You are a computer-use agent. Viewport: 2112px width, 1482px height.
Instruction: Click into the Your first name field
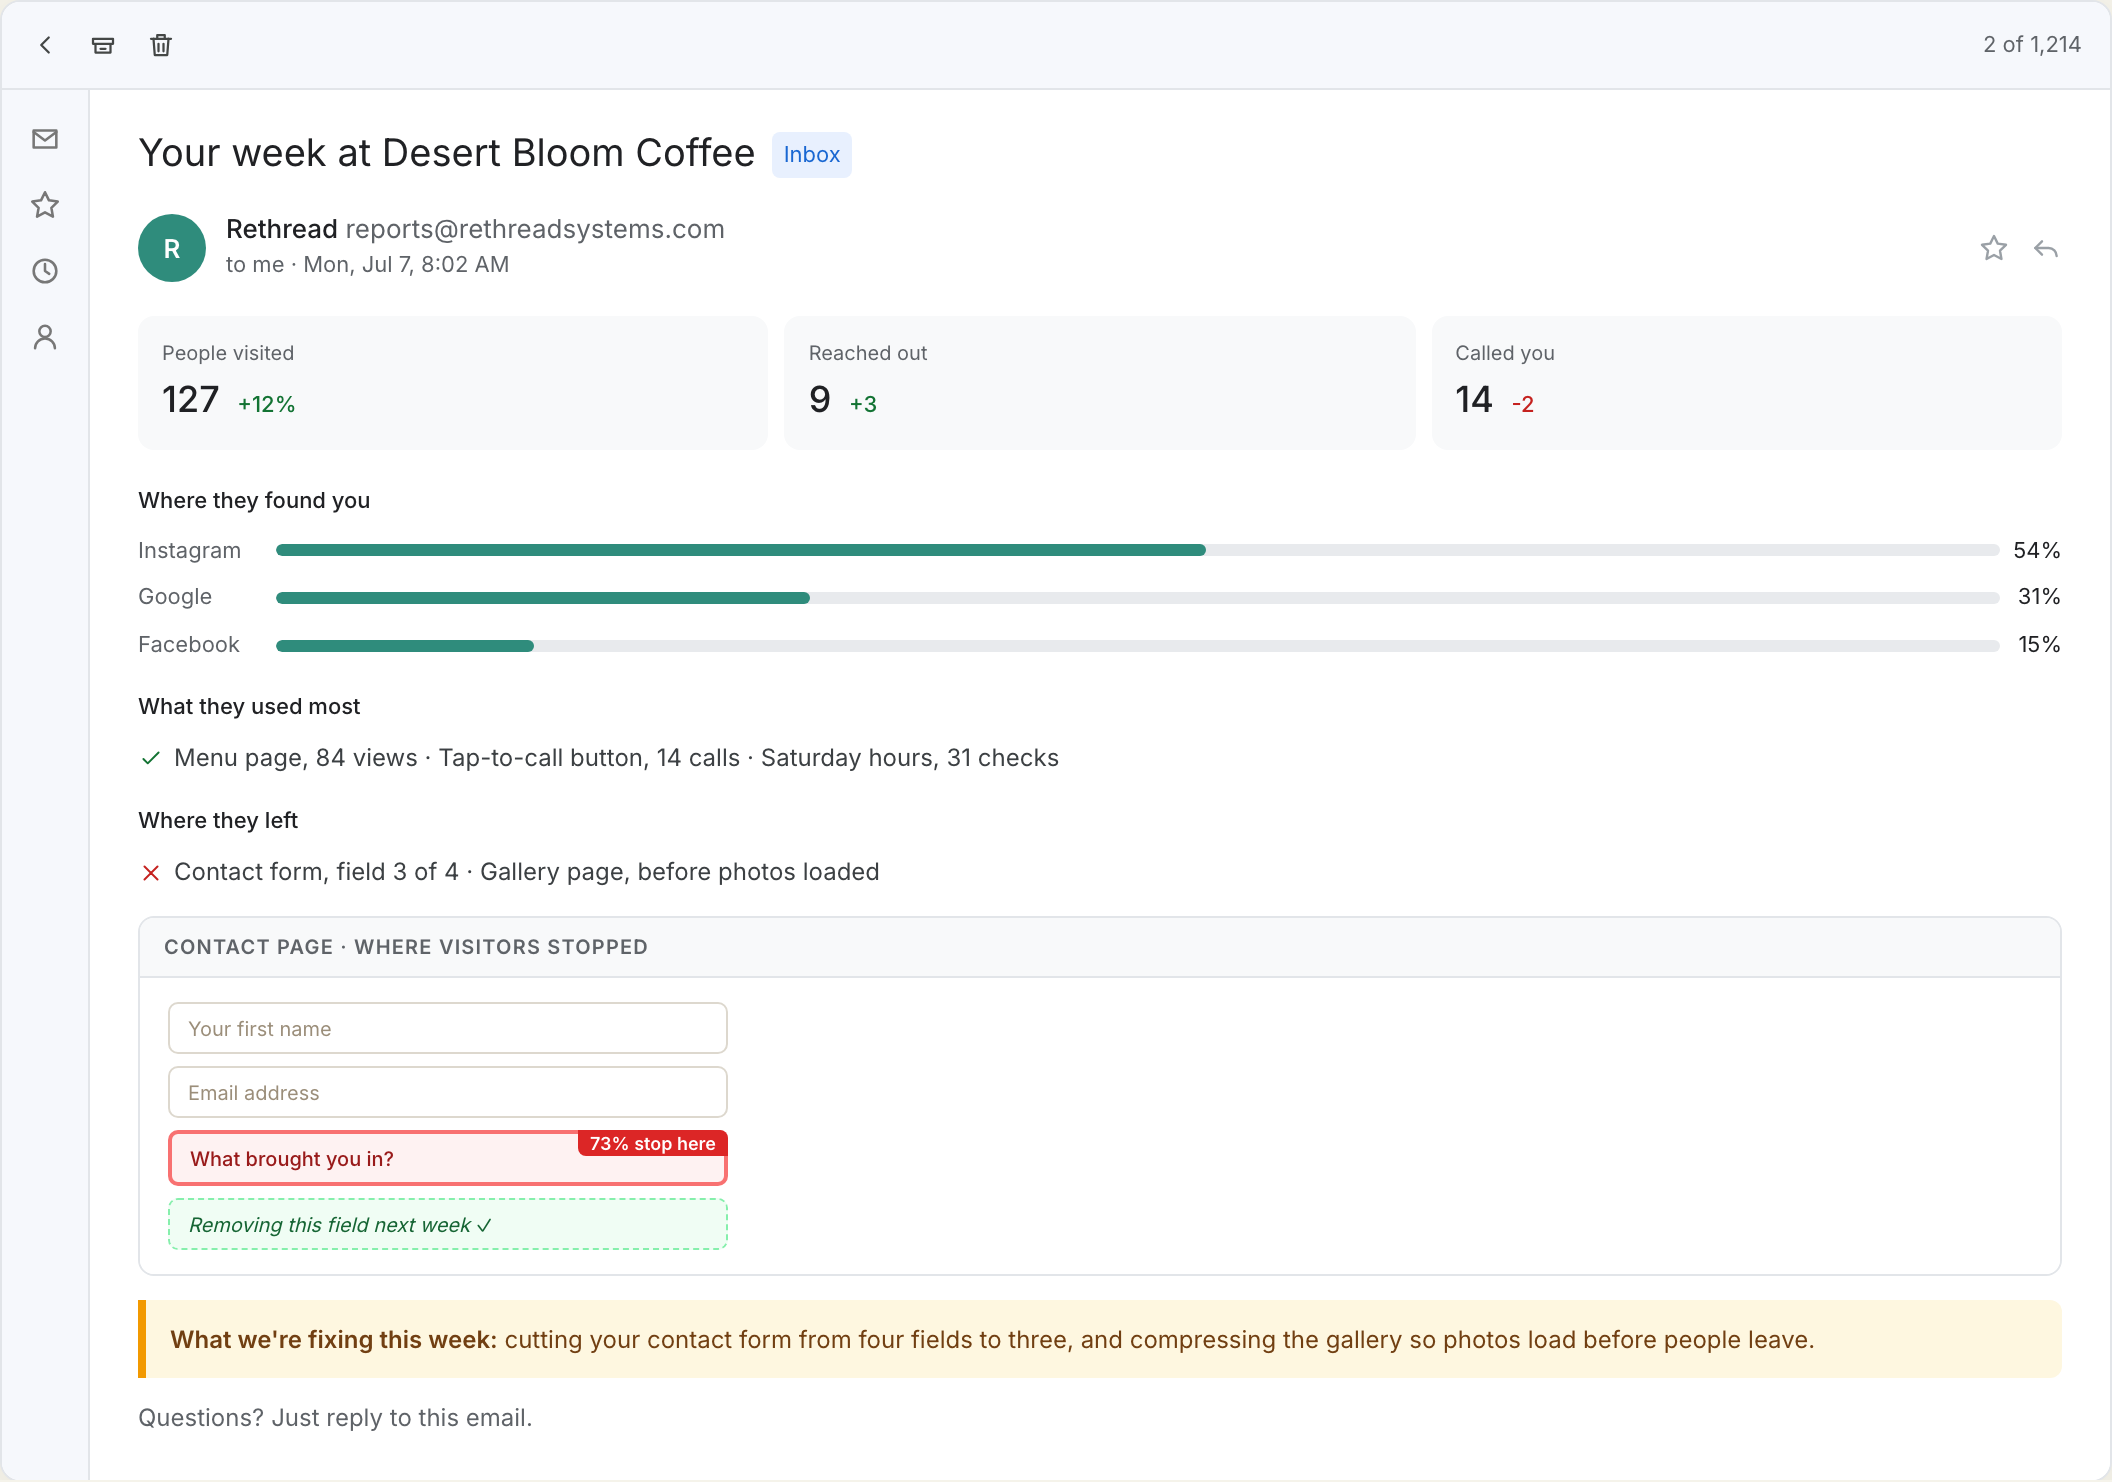[x=448, y=1028]
